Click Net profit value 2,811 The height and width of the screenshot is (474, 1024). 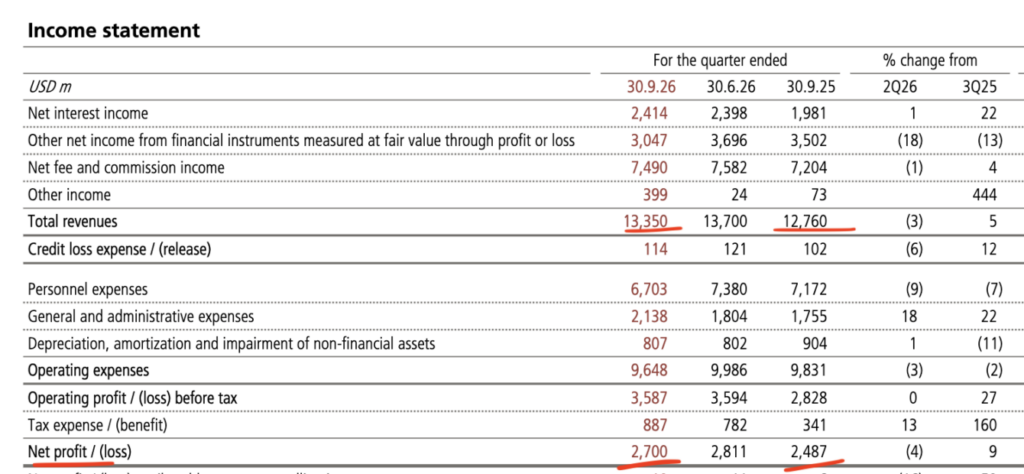(729, 451)
